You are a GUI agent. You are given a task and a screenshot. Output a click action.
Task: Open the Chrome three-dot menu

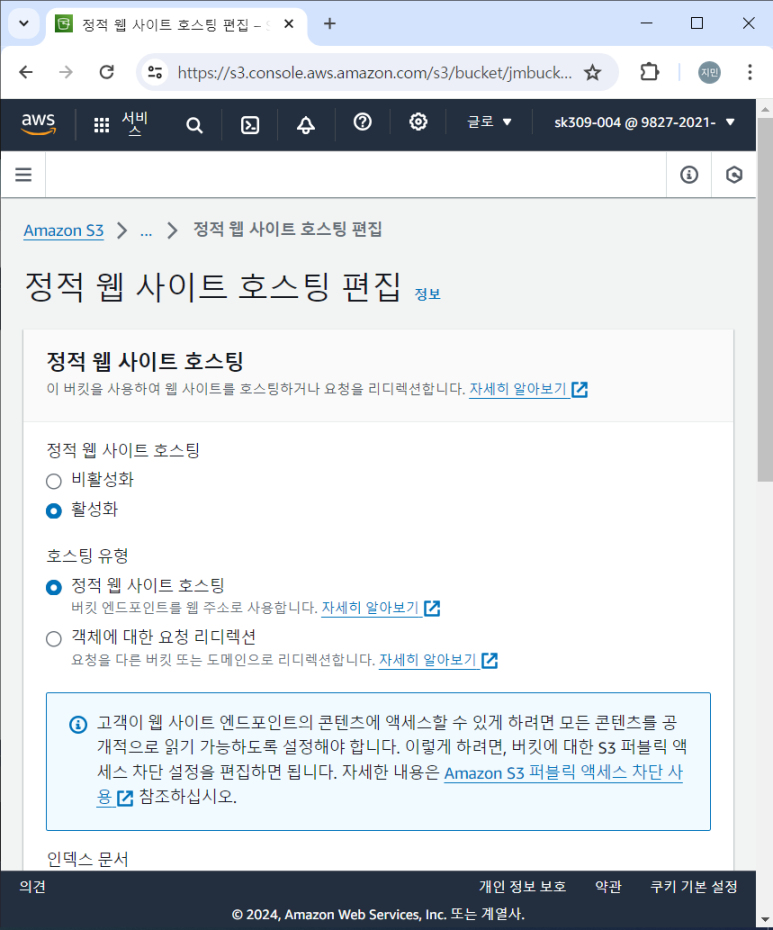[x=750, y=72]
